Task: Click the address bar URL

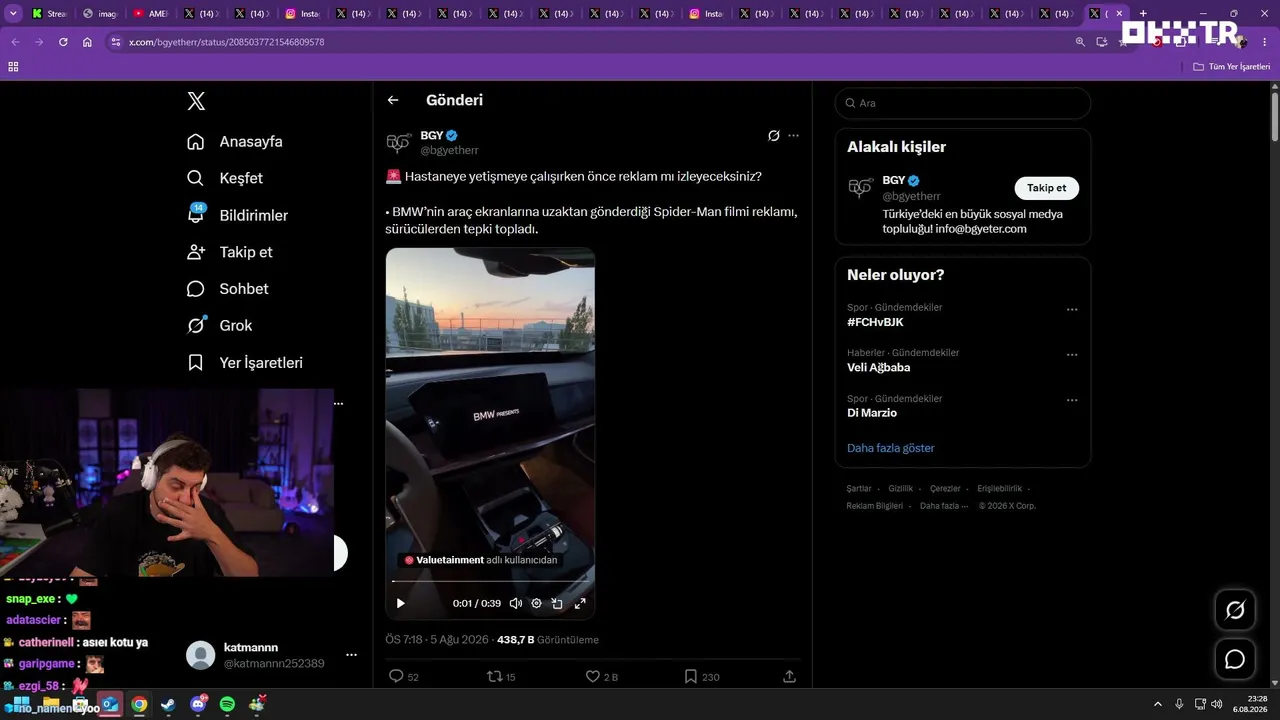Action: coord(227,42)
